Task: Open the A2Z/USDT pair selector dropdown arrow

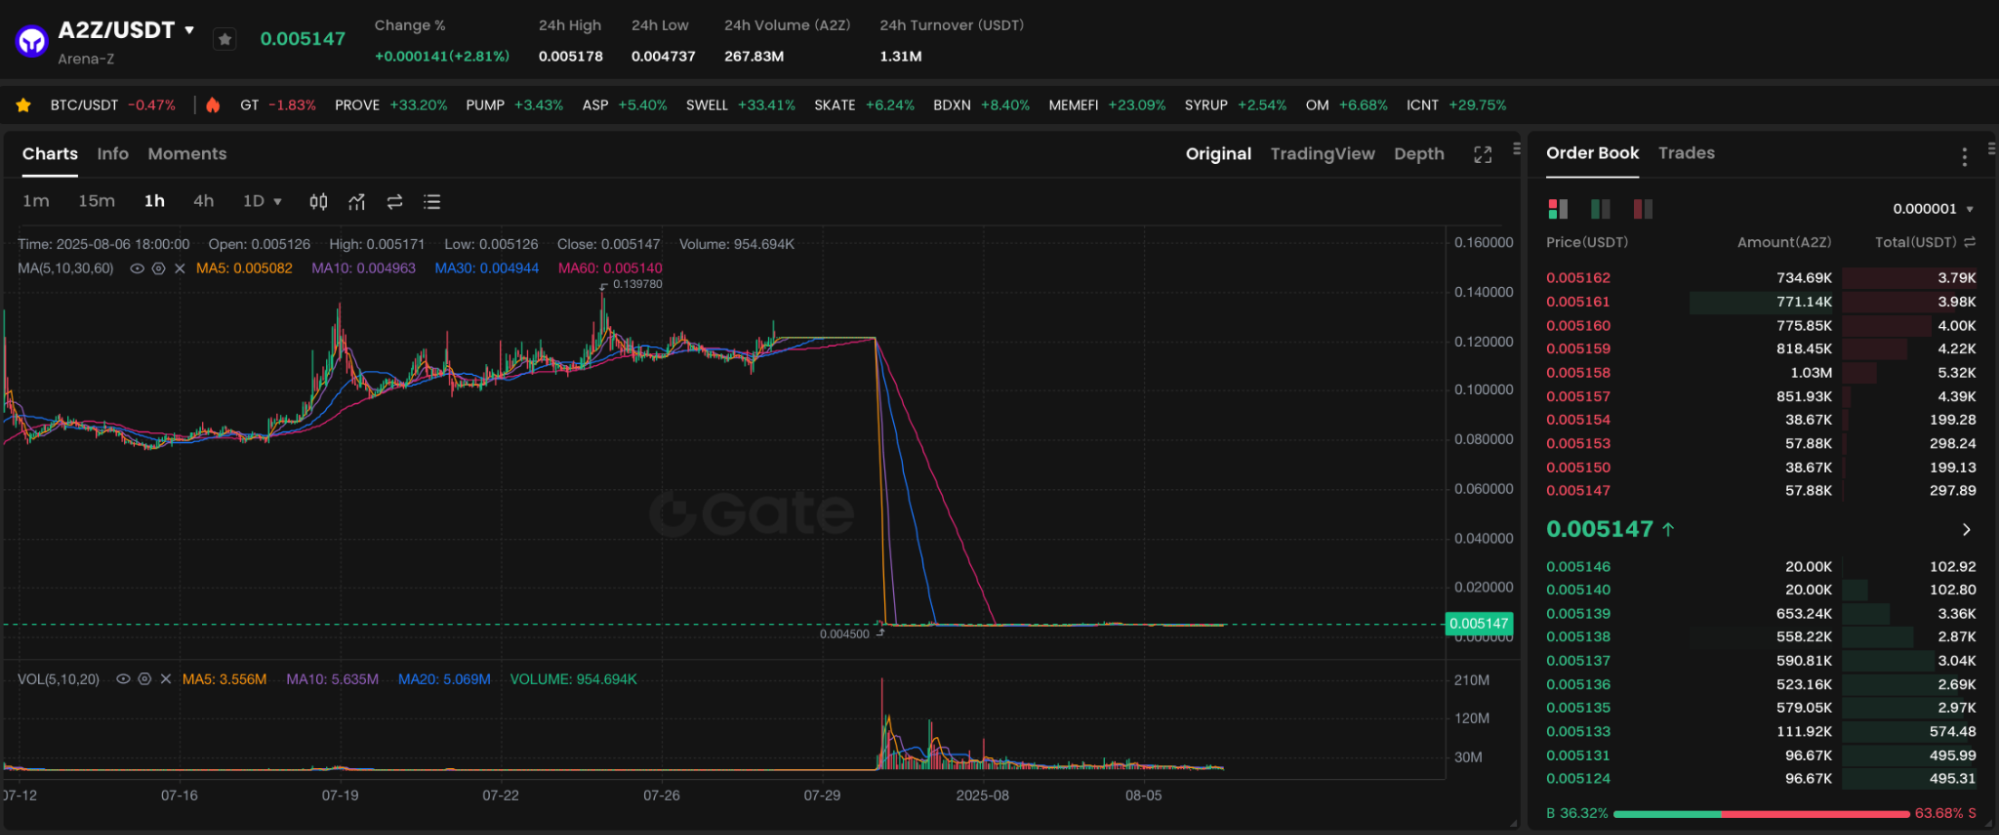Action: (x=189, y=30)
